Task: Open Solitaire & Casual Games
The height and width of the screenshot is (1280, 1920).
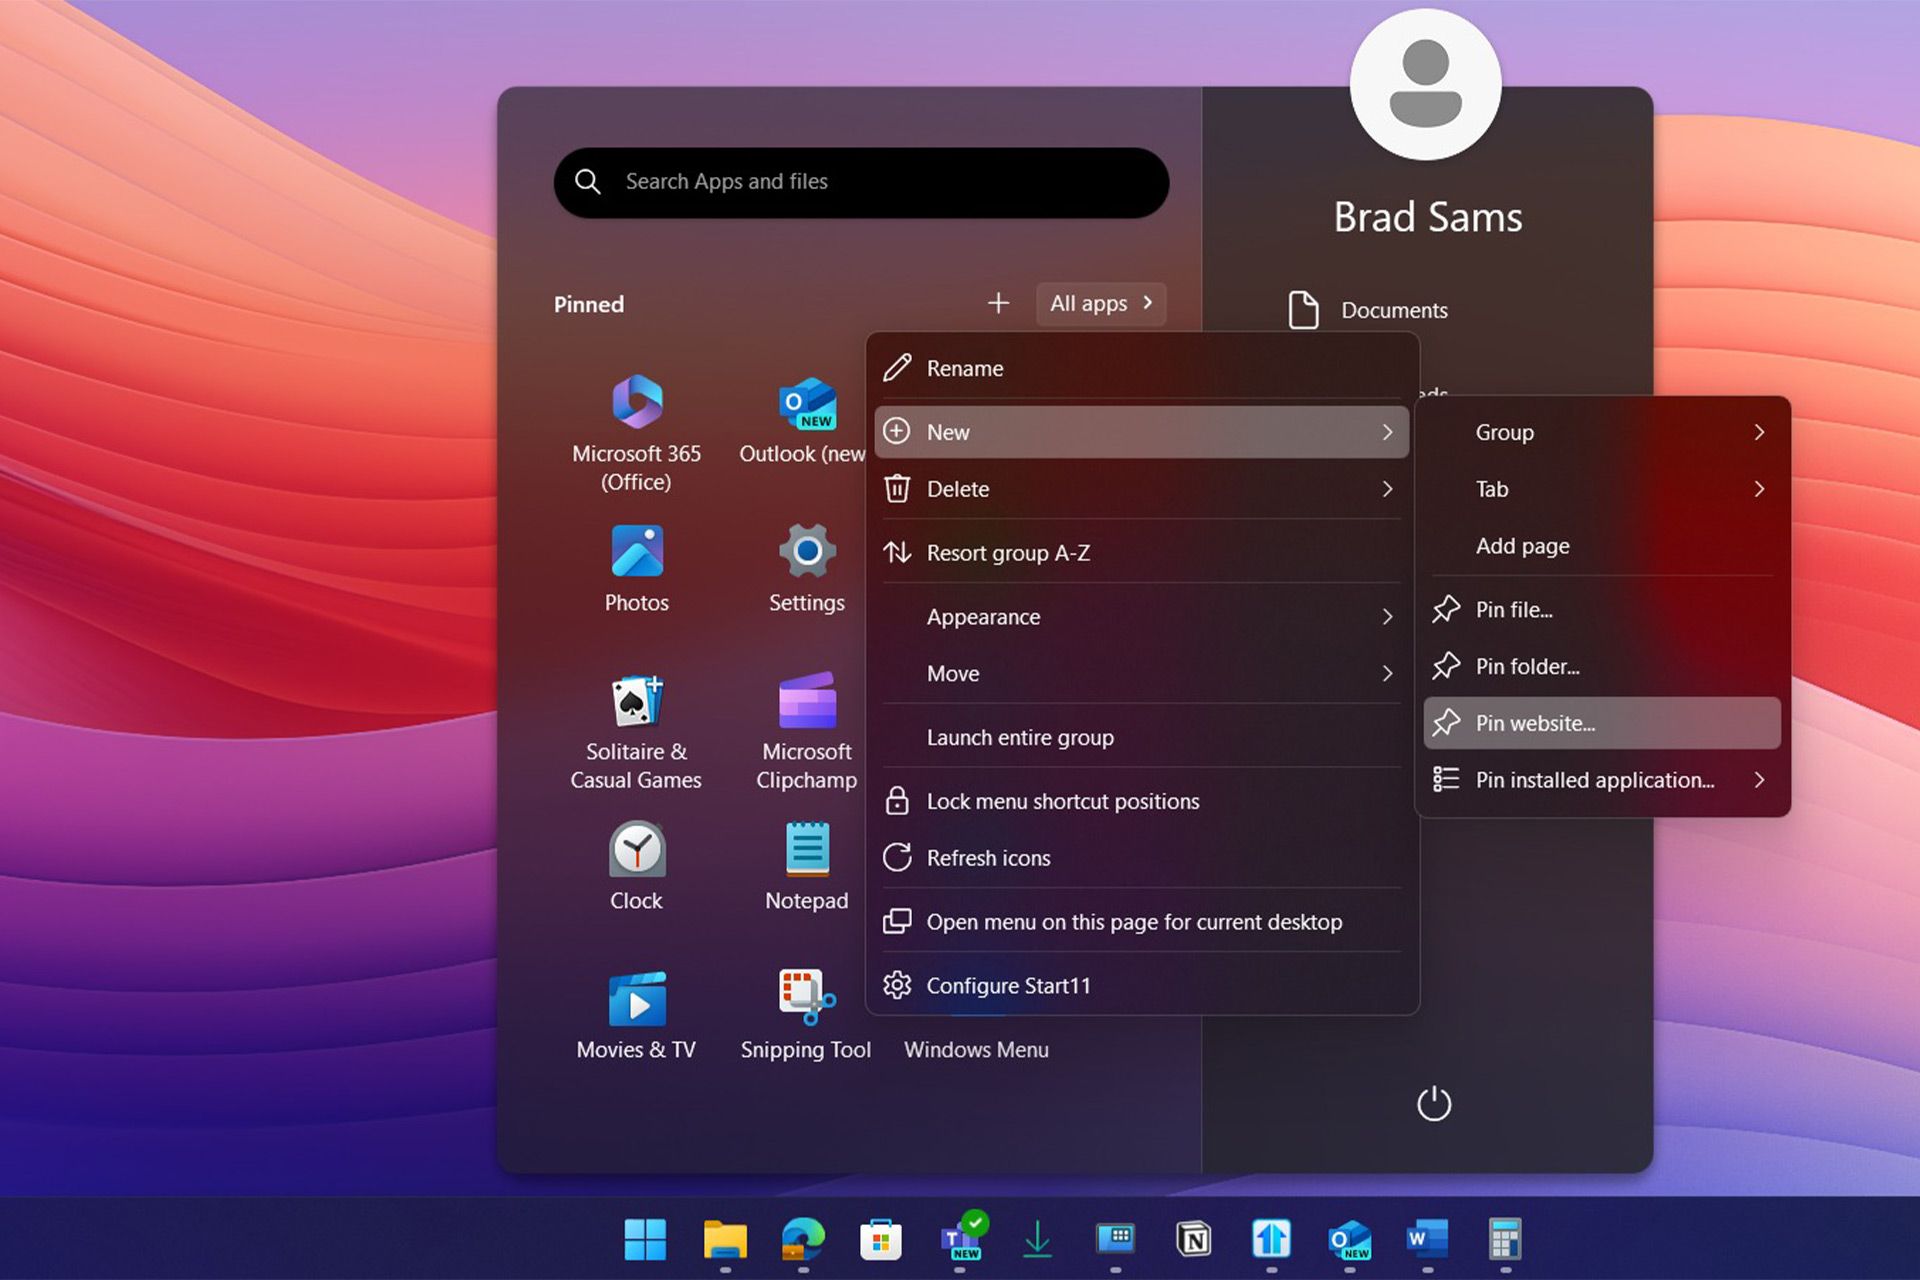Action: 637,701
